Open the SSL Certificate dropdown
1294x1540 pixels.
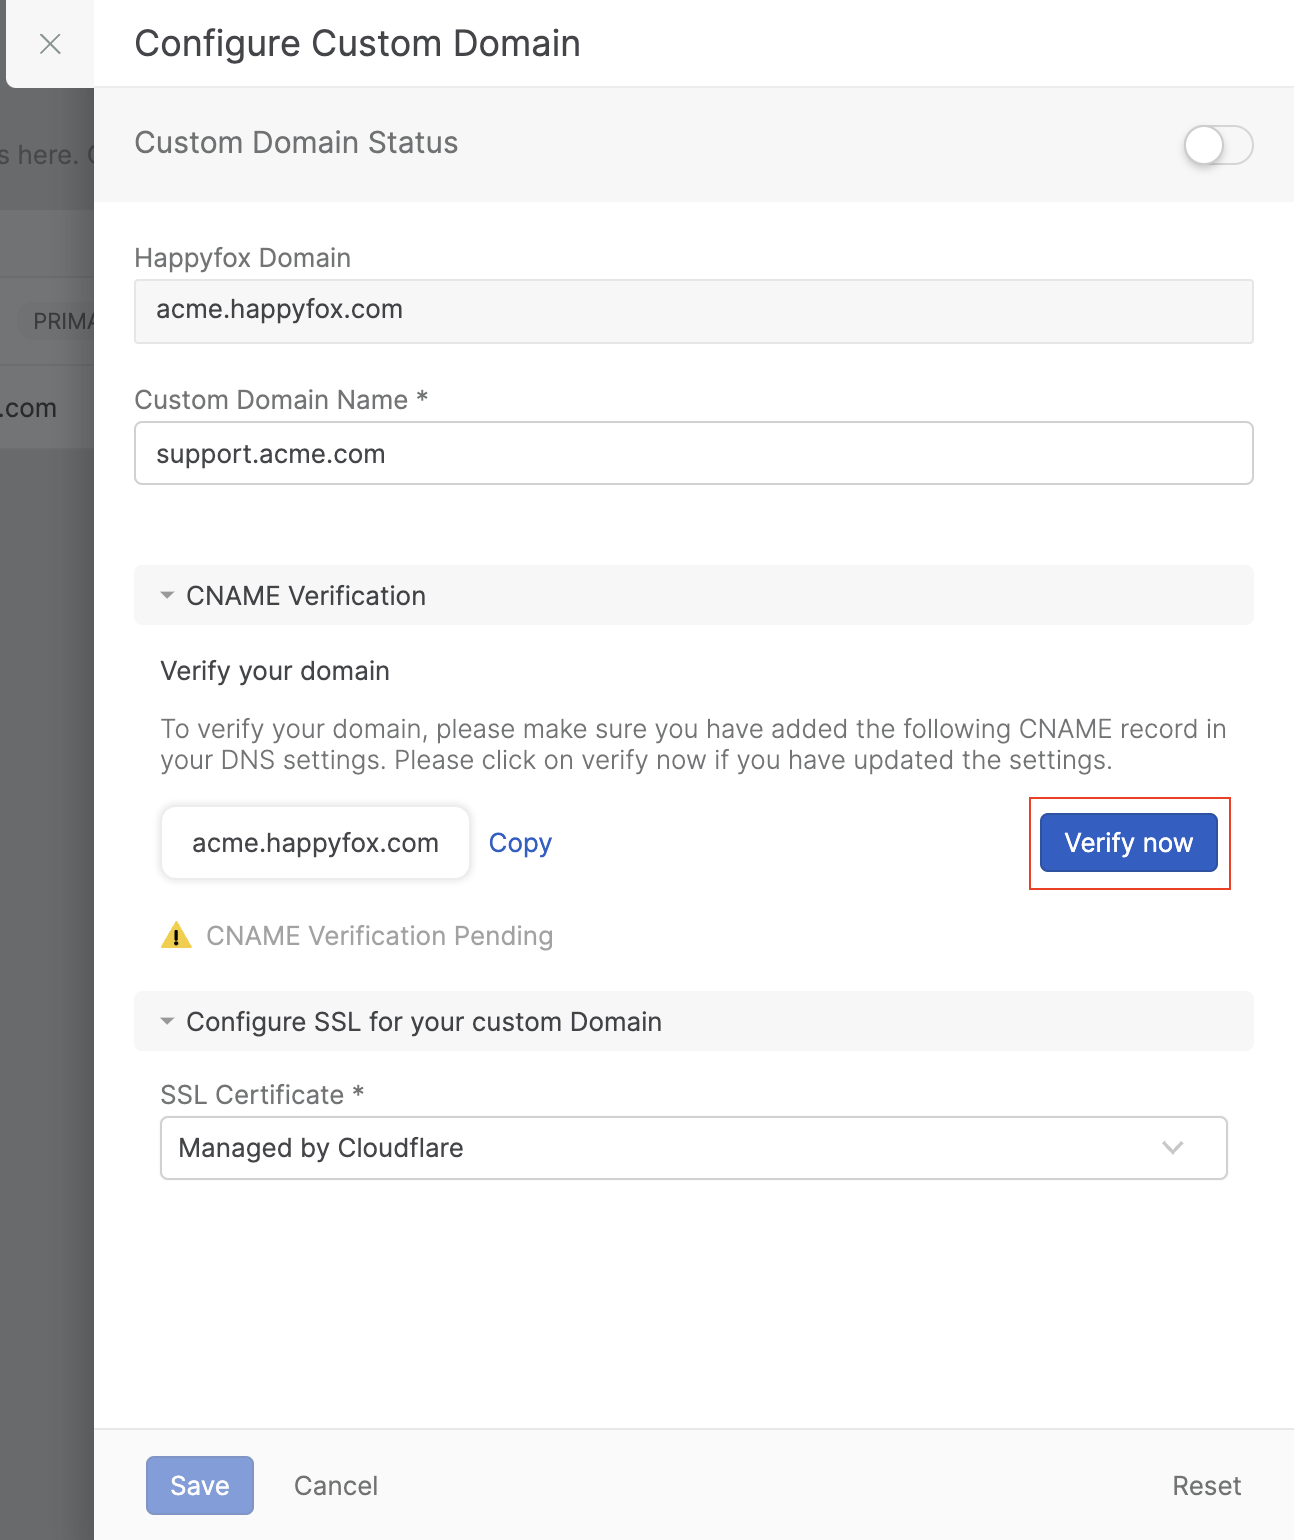click(x=693, y=1148)
